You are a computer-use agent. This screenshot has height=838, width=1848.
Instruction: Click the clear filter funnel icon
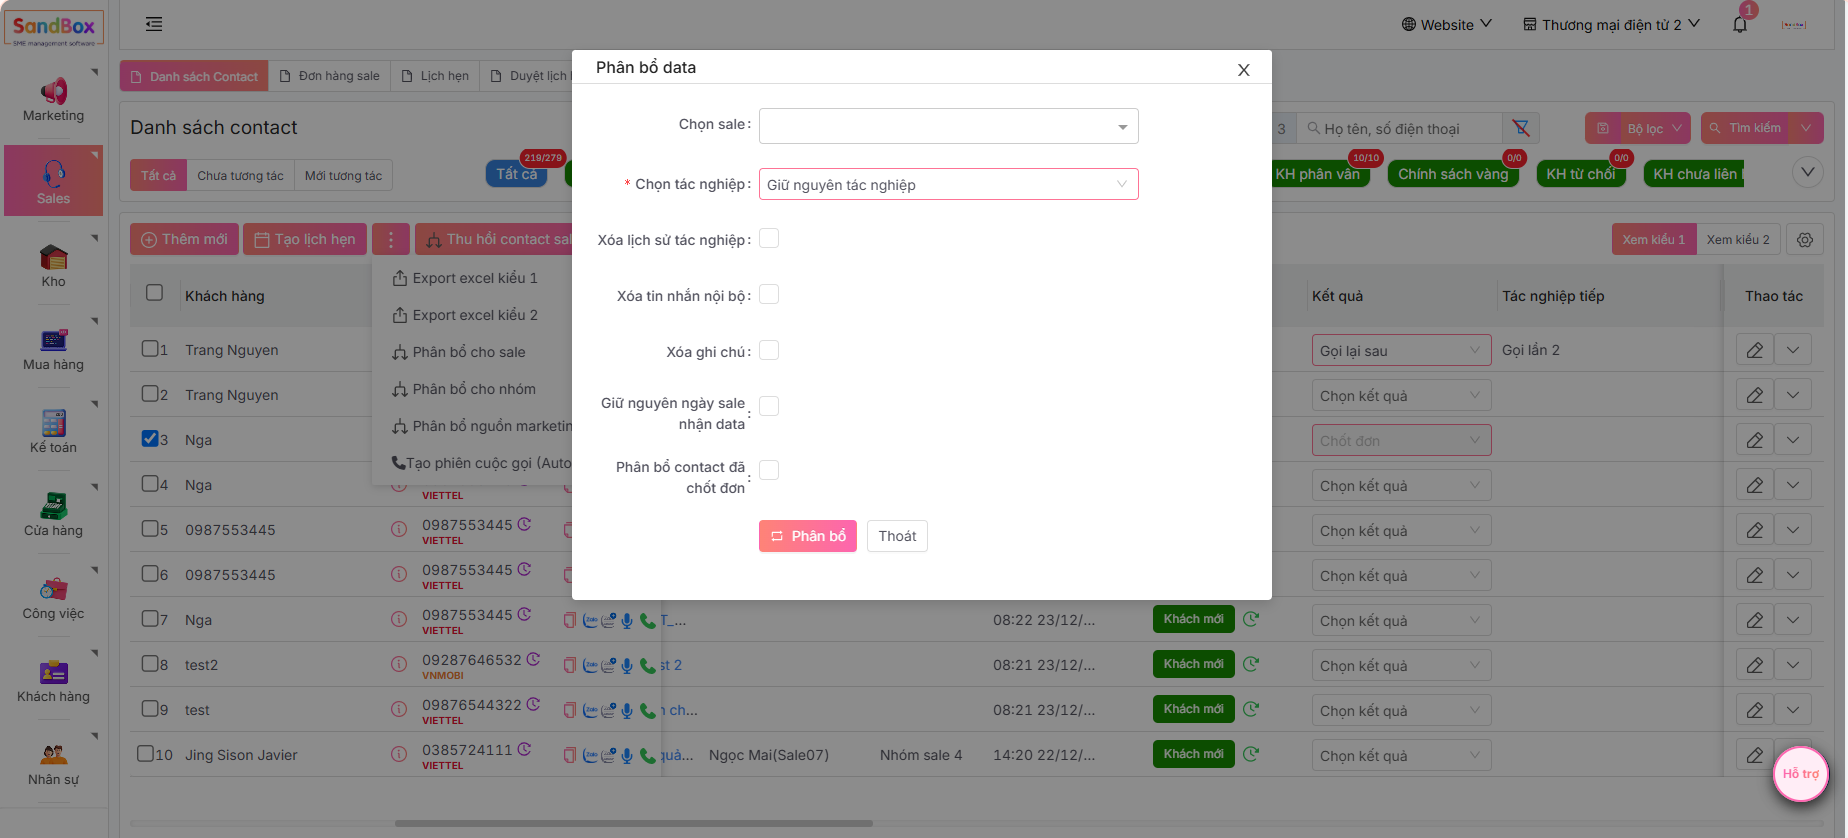pyautogui.click(x=1521, y=128)
